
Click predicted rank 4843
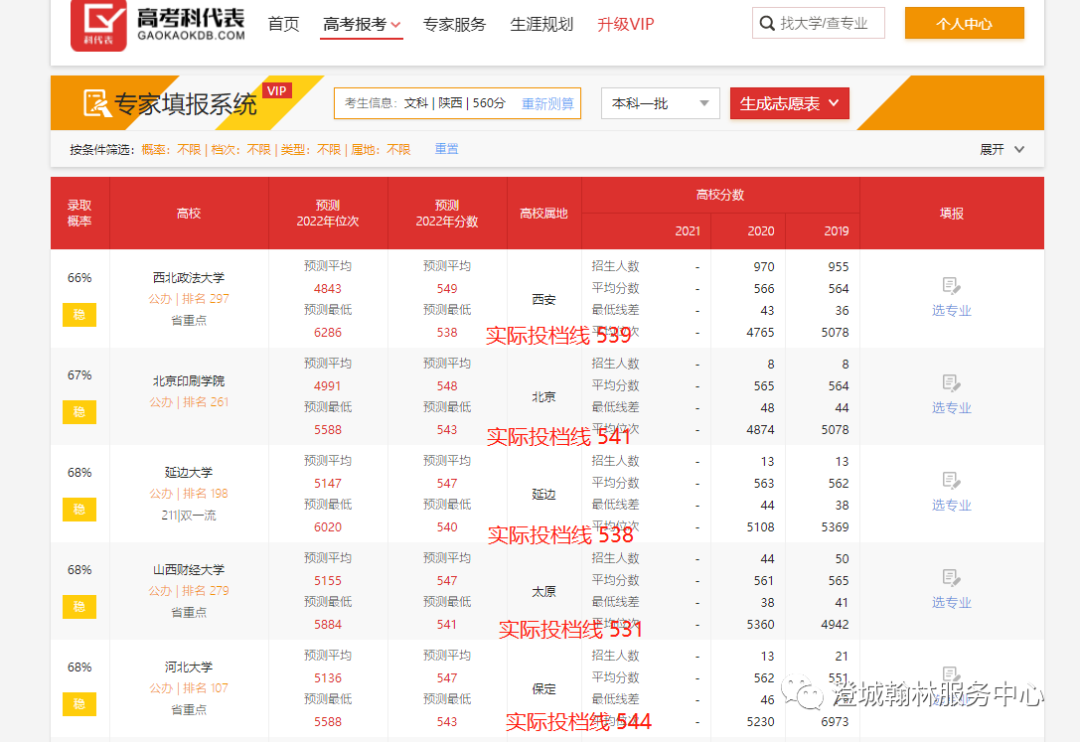coord(328,289)
